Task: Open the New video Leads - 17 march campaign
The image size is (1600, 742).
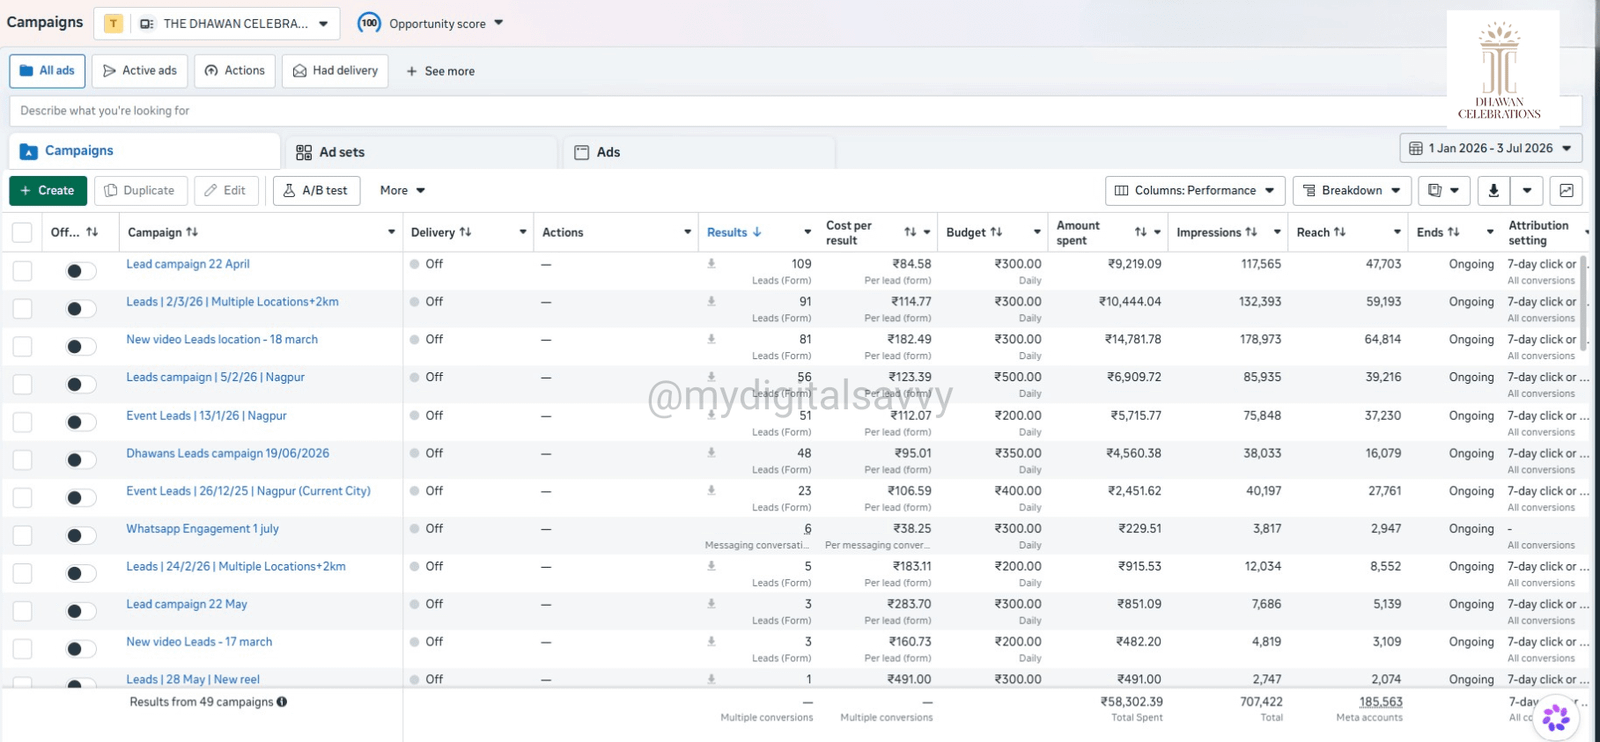Action: click(199, 642)
